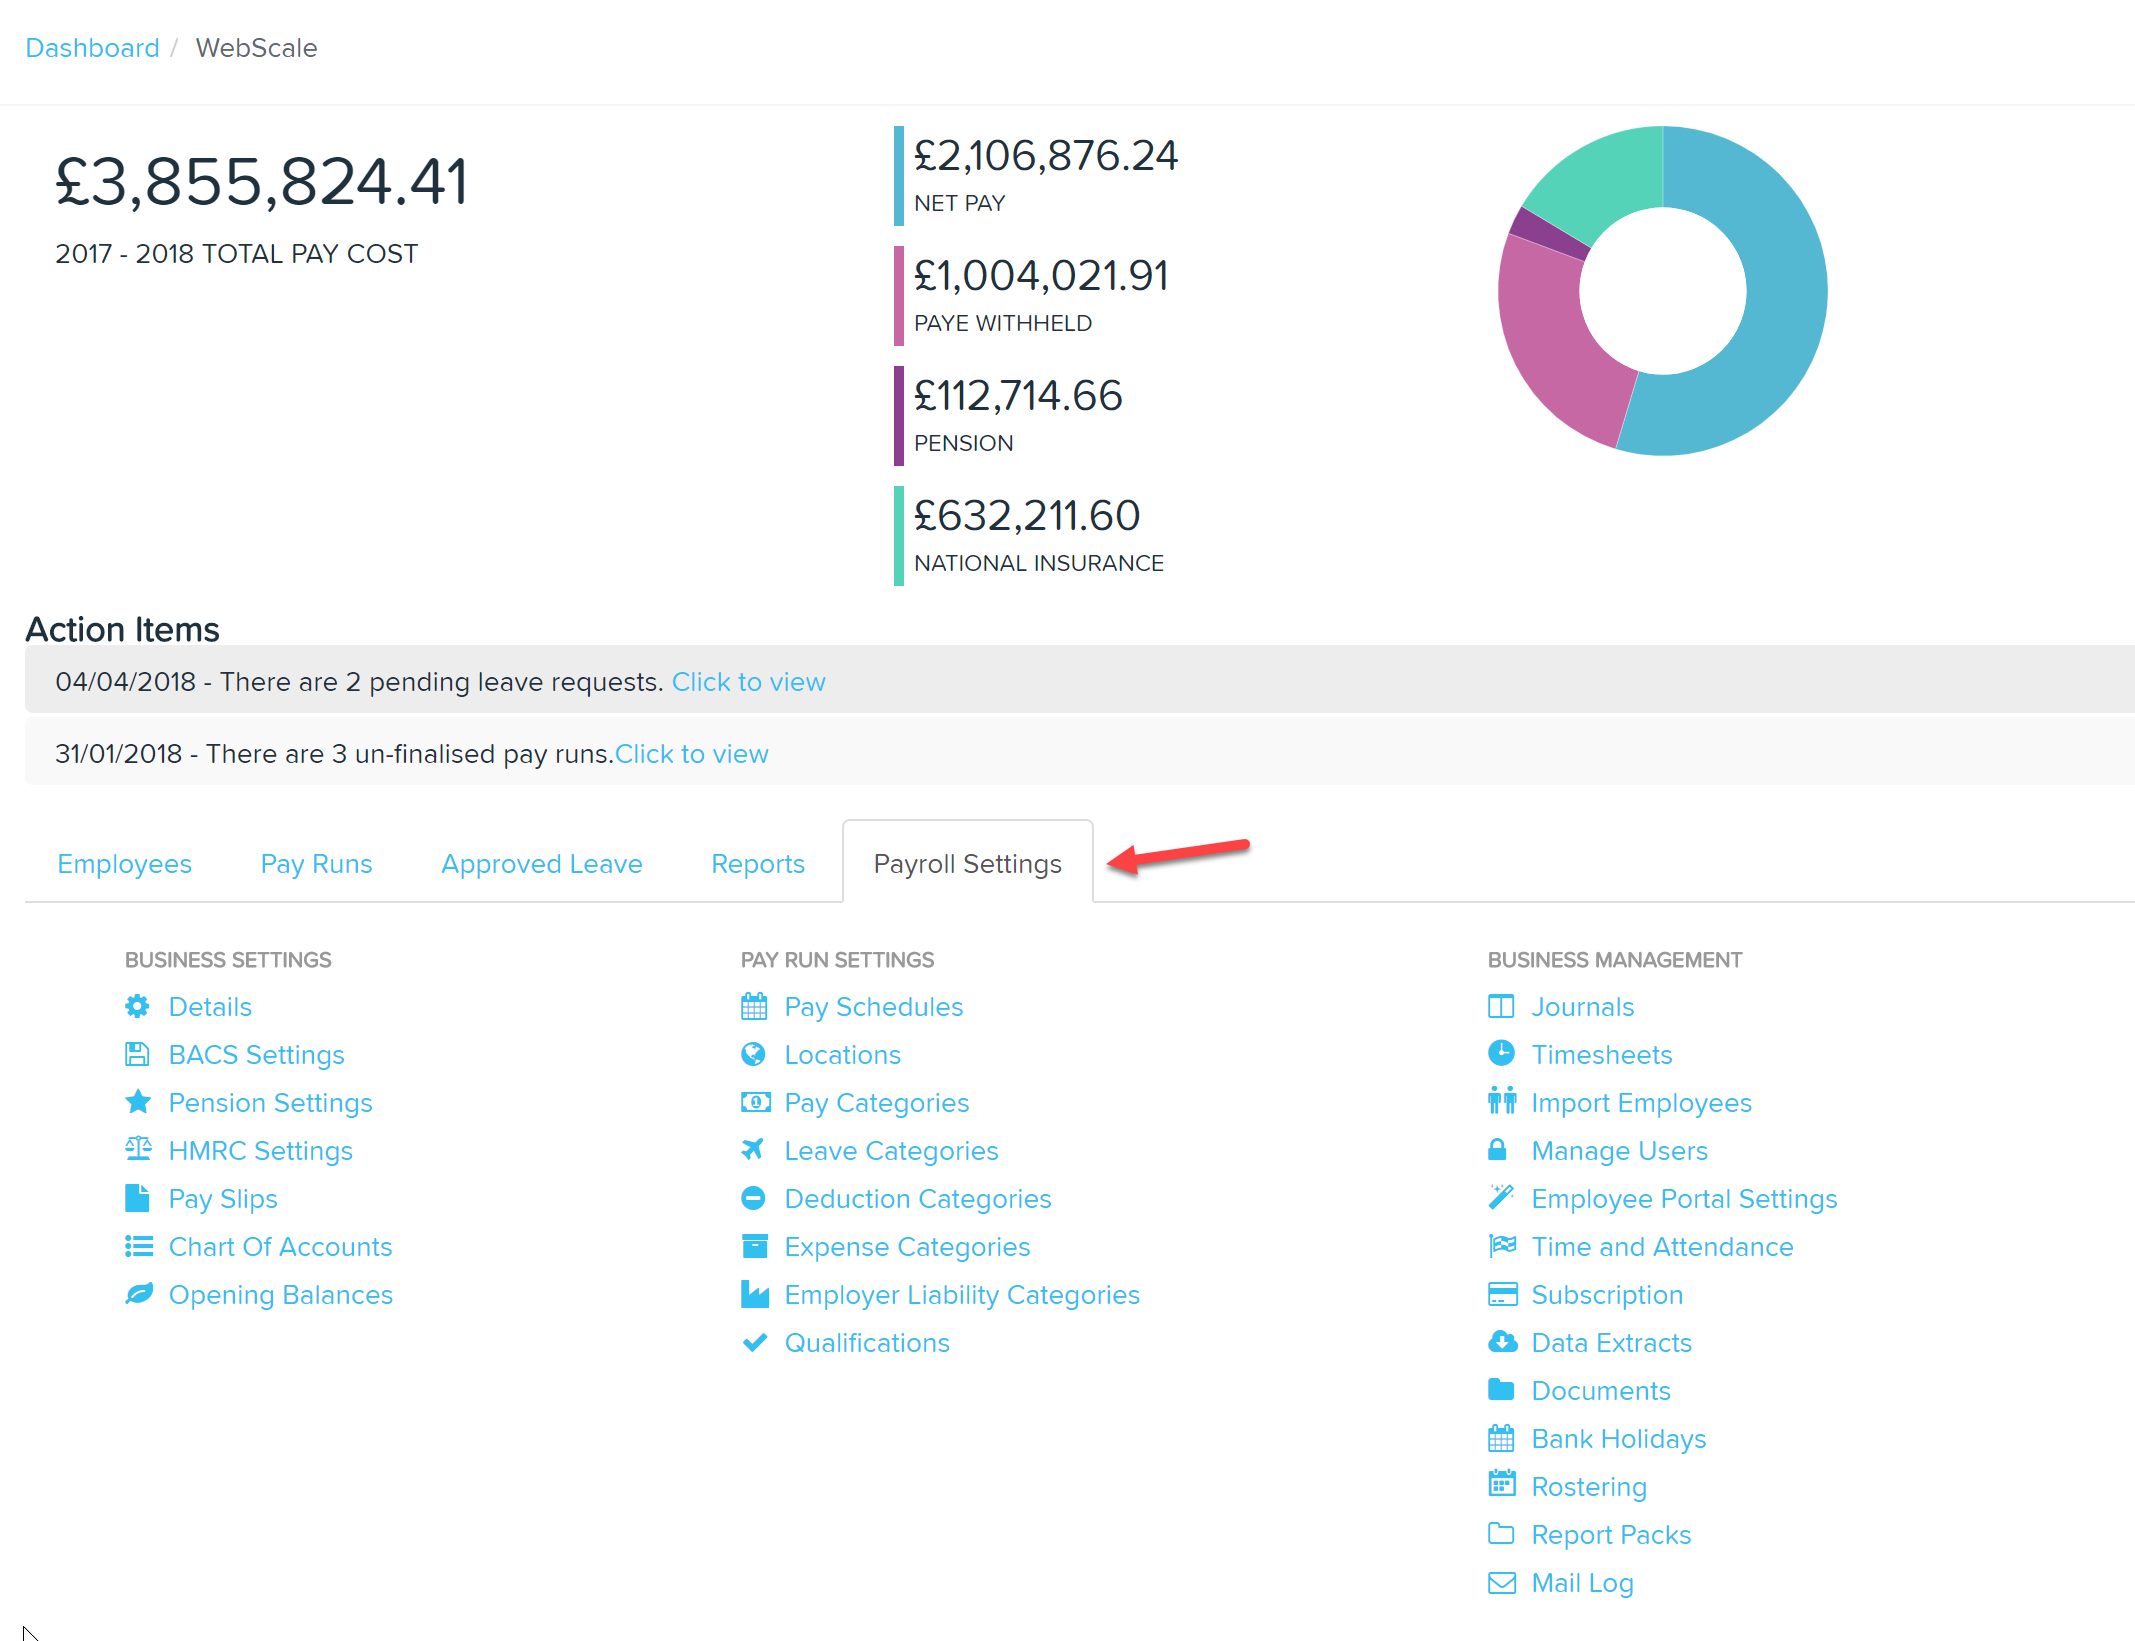Click the Pension Settings star icon

point(138,1101)
